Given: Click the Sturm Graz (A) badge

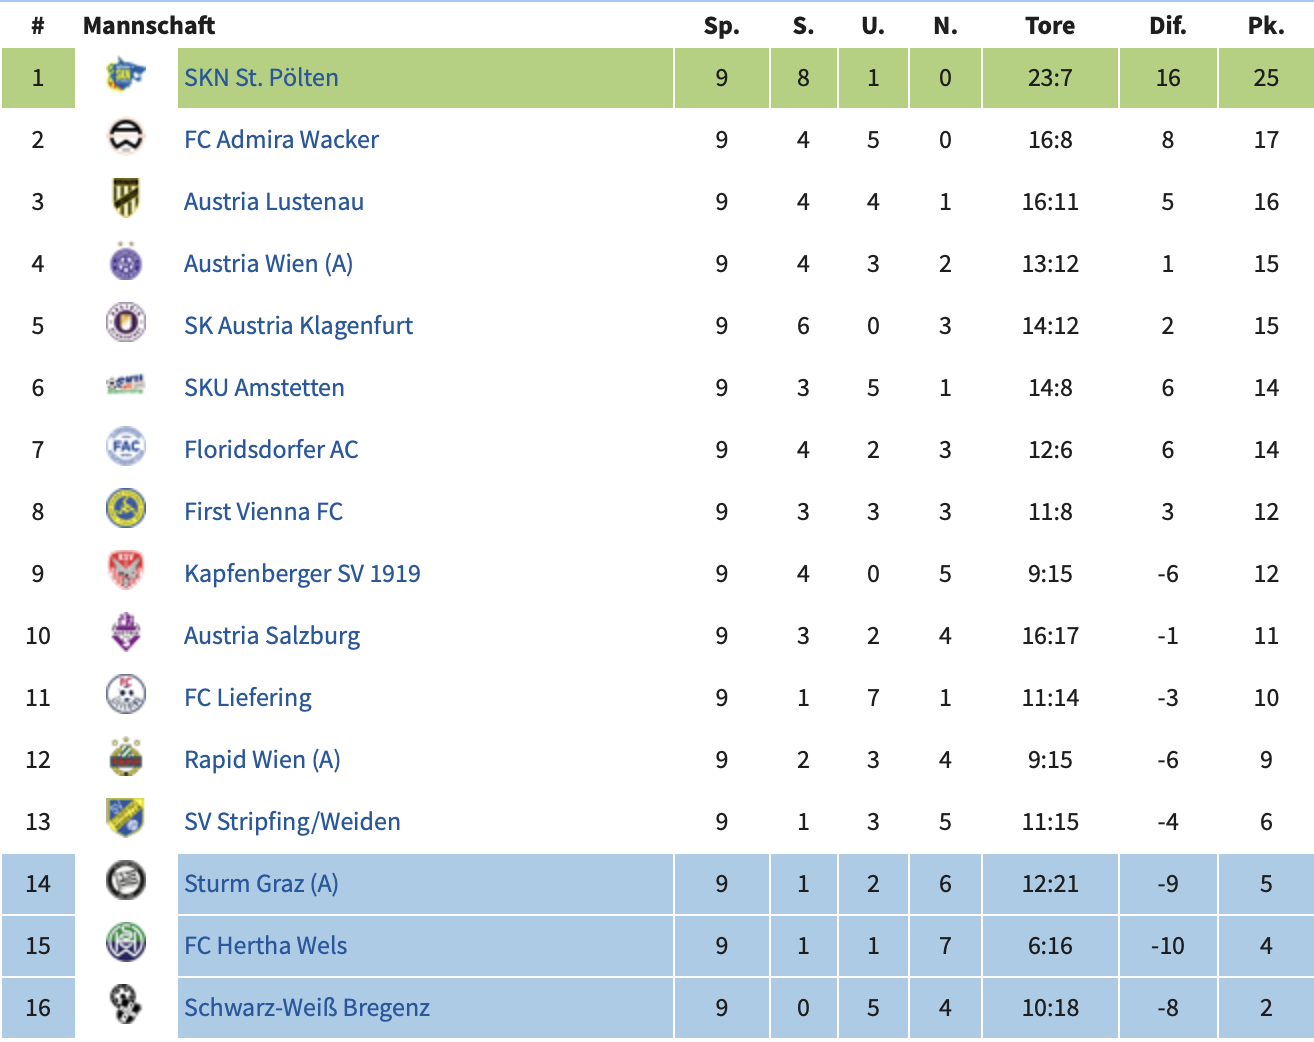Looking at the screenshot, I should point(126,882).
